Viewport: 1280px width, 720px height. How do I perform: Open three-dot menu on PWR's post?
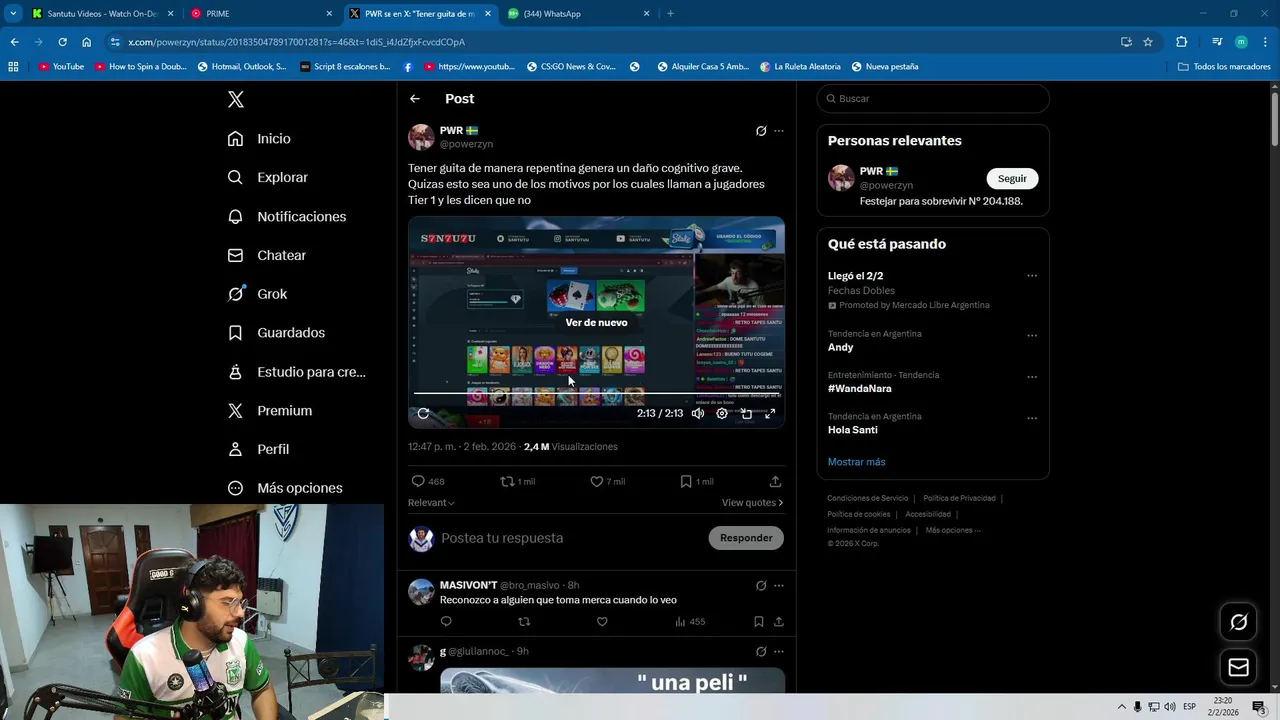point(779,131)
